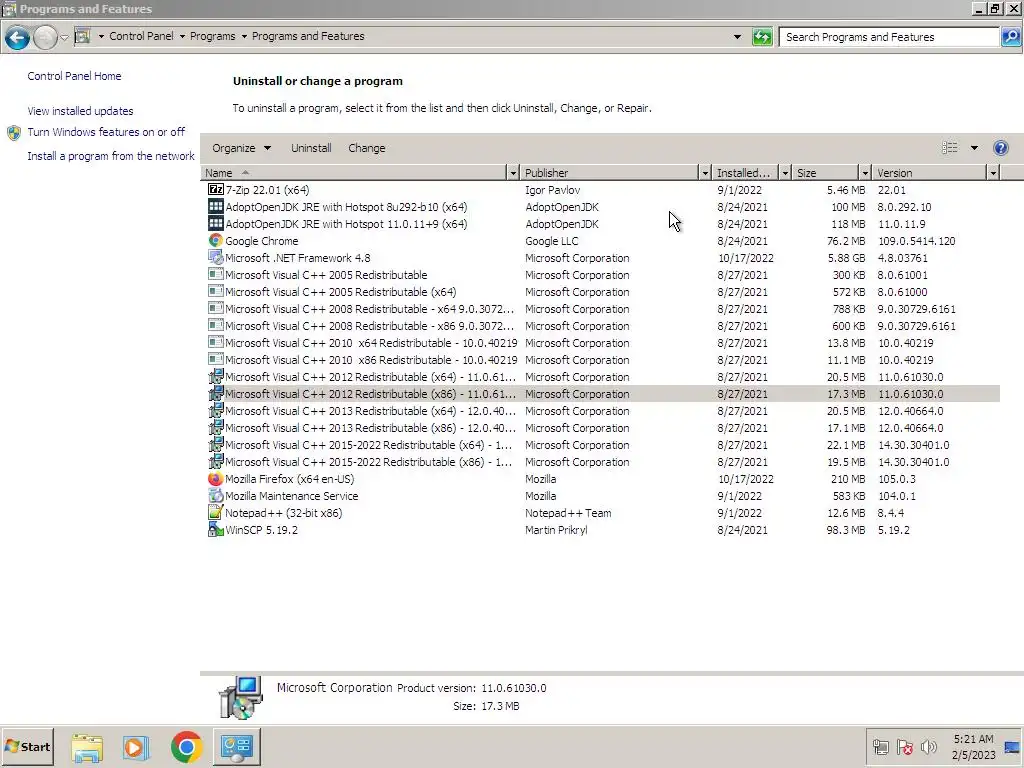1024x768 pixels.
Task: Click the Igor Pavlov publisher cell
Action: pos(552,190)
